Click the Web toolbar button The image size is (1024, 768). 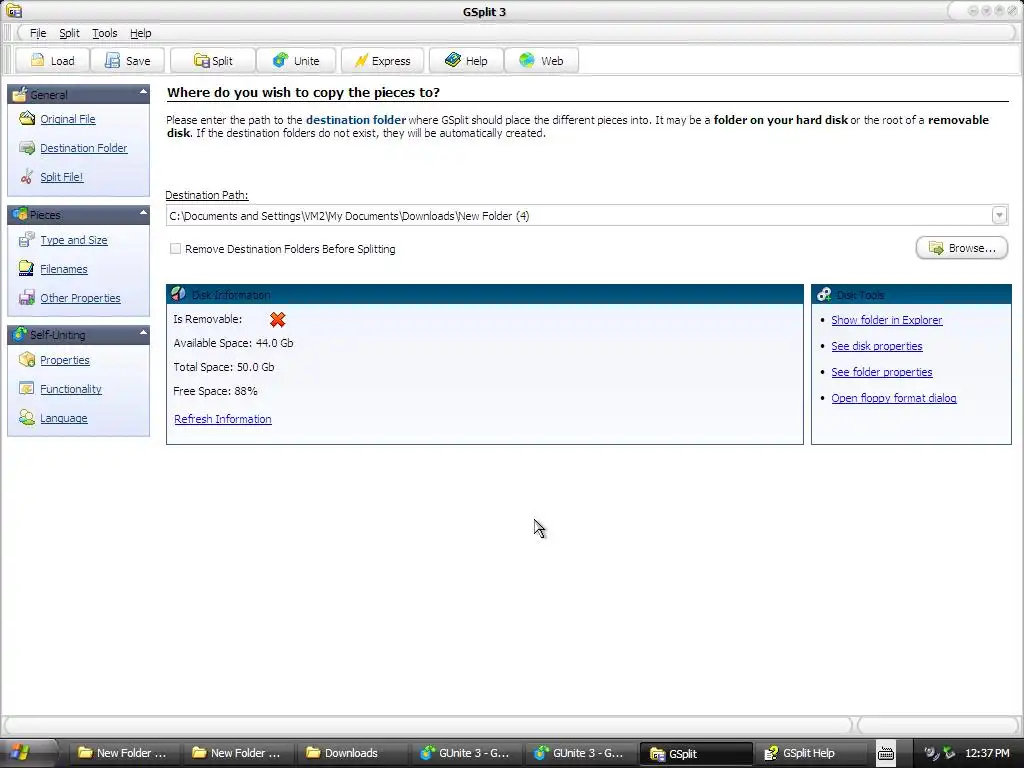click(541, 61)
